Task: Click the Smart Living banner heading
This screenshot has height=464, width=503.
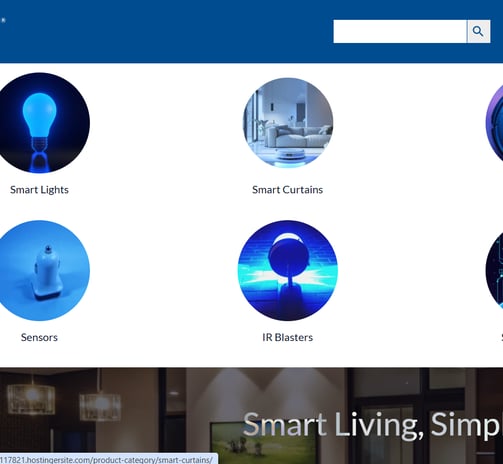Action: pyautogui.click(x=373, y=424)
